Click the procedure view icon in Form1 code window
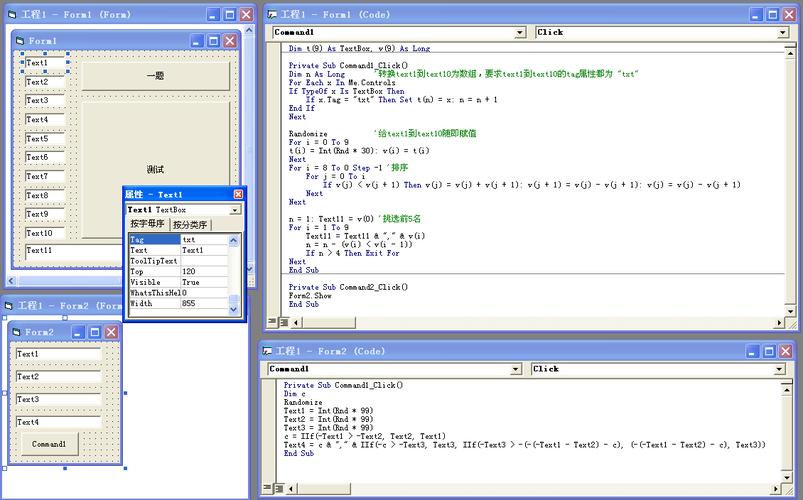 [x=272, y=322]
